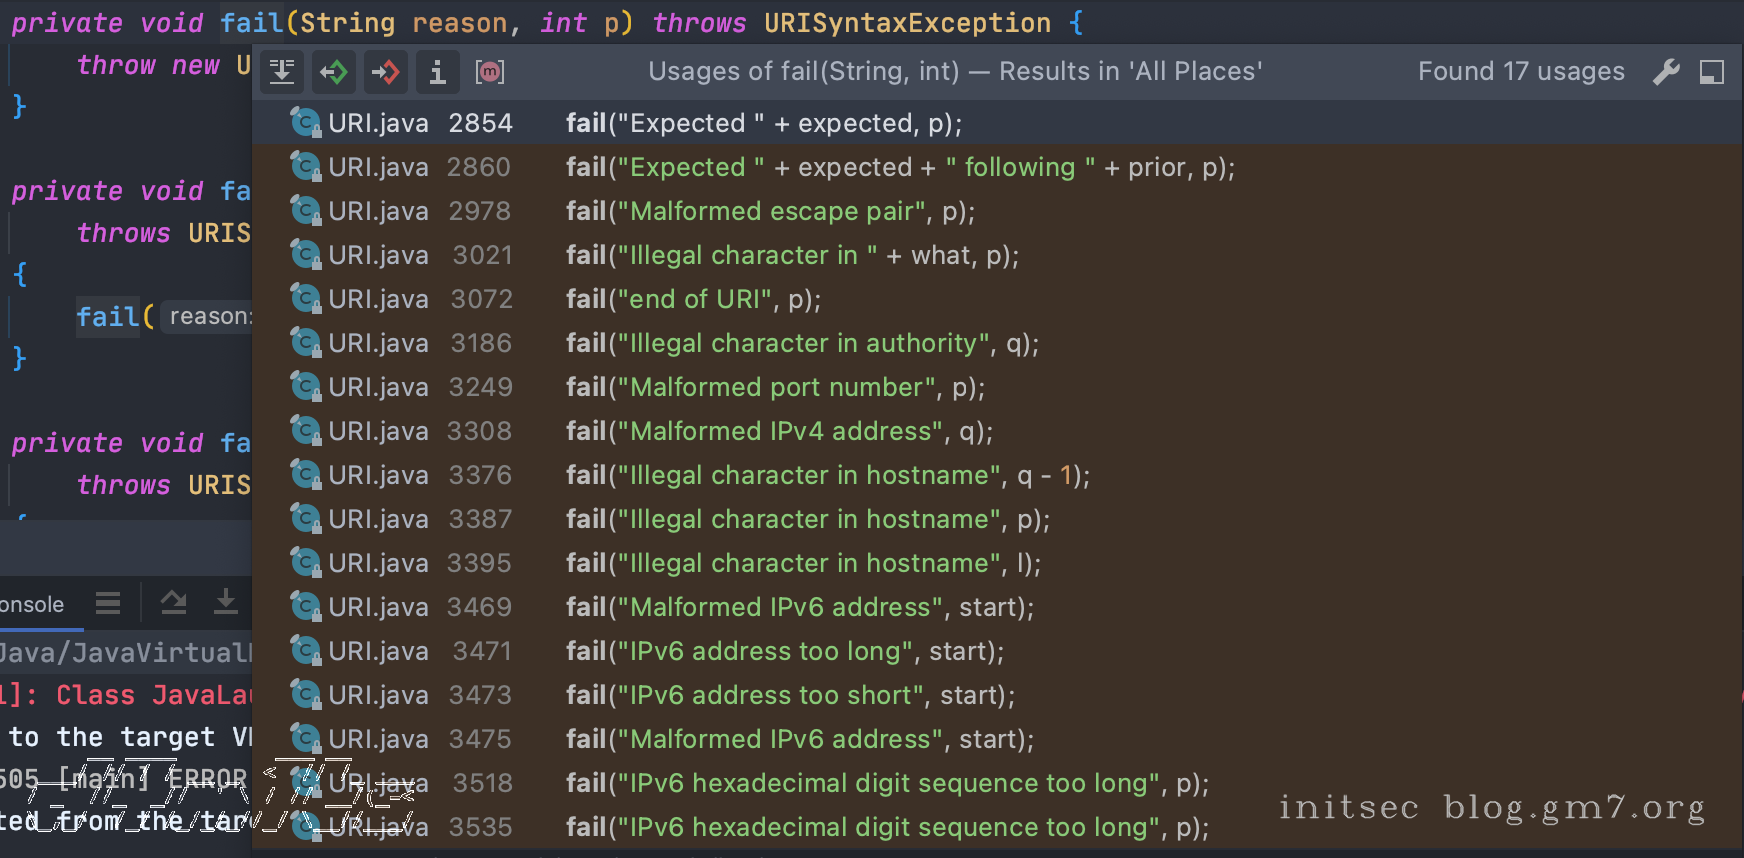This screenshot has height=858, width=1744.
Task: Click the circular [m] icon in the toolbar
Action: coord(489,72)
